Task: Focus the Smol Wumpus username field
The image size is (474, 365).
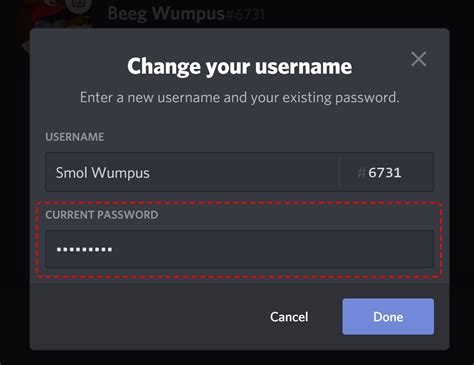Action: tap(192, 172)
